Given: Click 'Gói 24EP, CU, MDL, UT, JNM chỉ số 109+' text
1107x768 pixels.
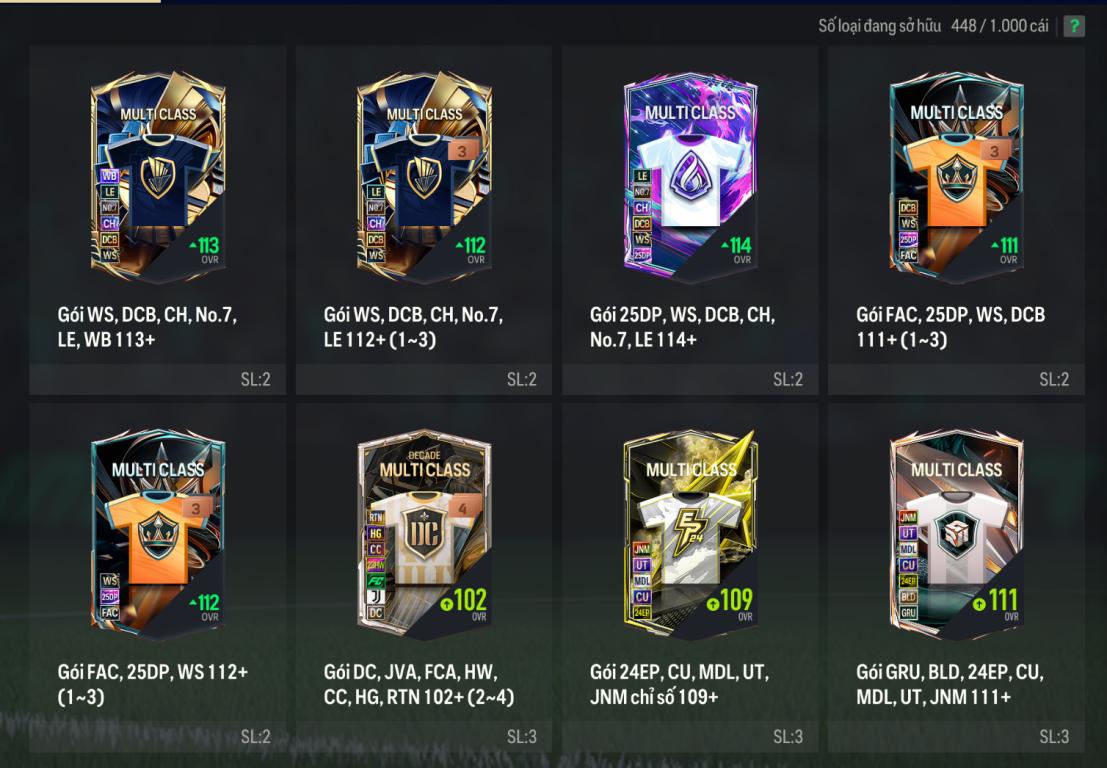Looking at the screenshot, I should coord(680,684).
